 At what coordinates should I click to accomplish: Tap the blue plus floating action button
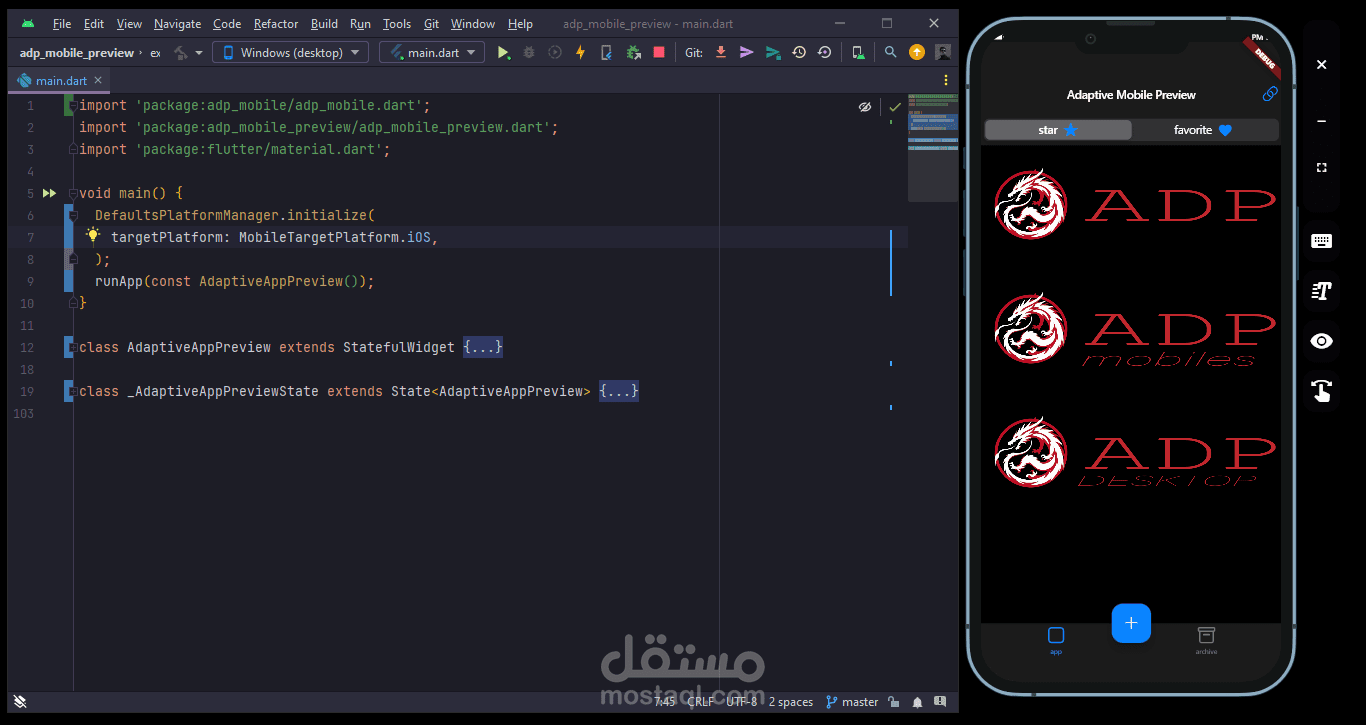(1131, 623)
